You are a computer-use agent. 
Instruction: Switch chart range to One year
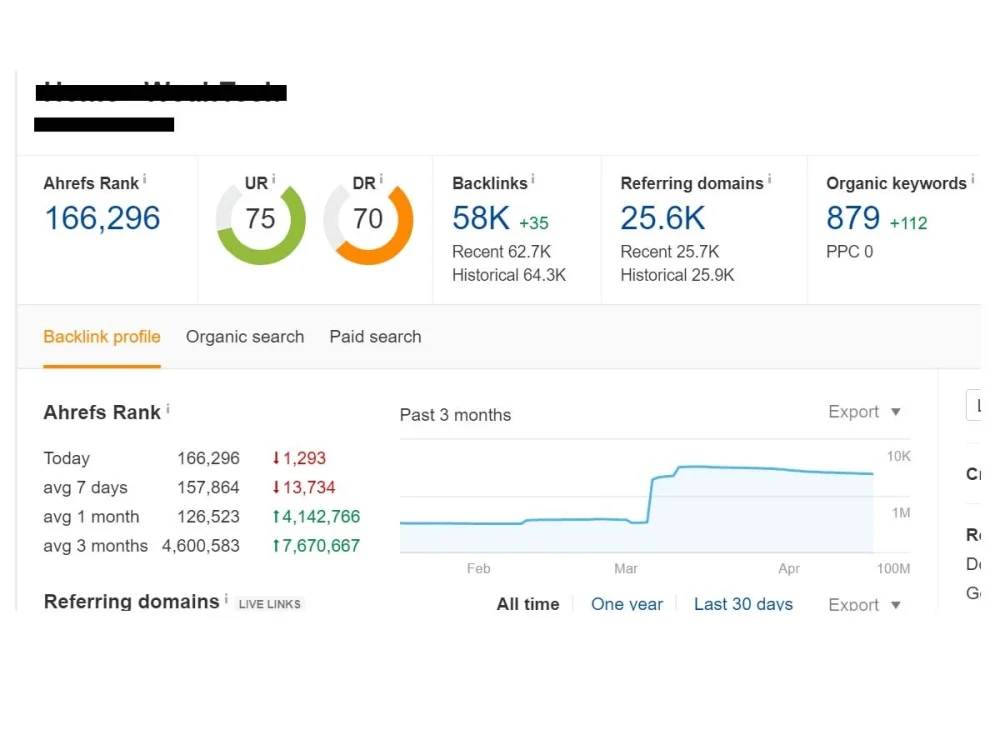(627, 604)
